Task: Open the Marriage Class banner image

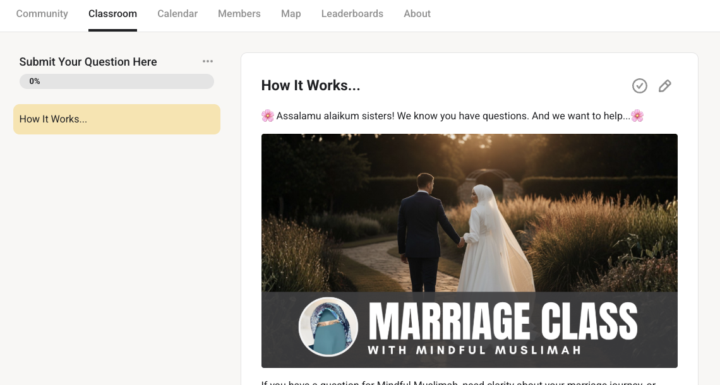Action: (469, 251)
